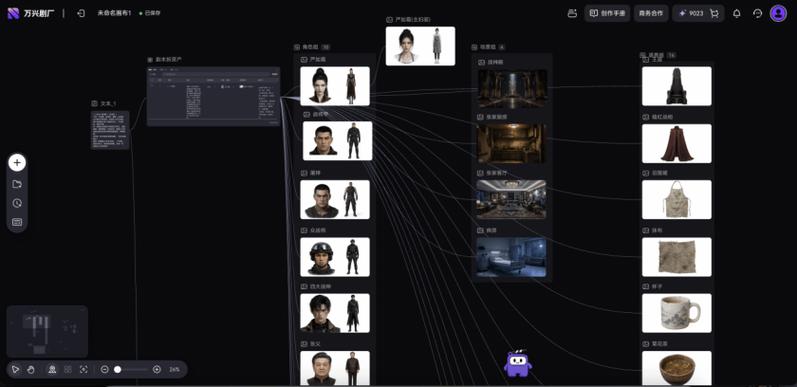Click the zoom out minus button
Screen dimensions: 797x387
(105, 370)
